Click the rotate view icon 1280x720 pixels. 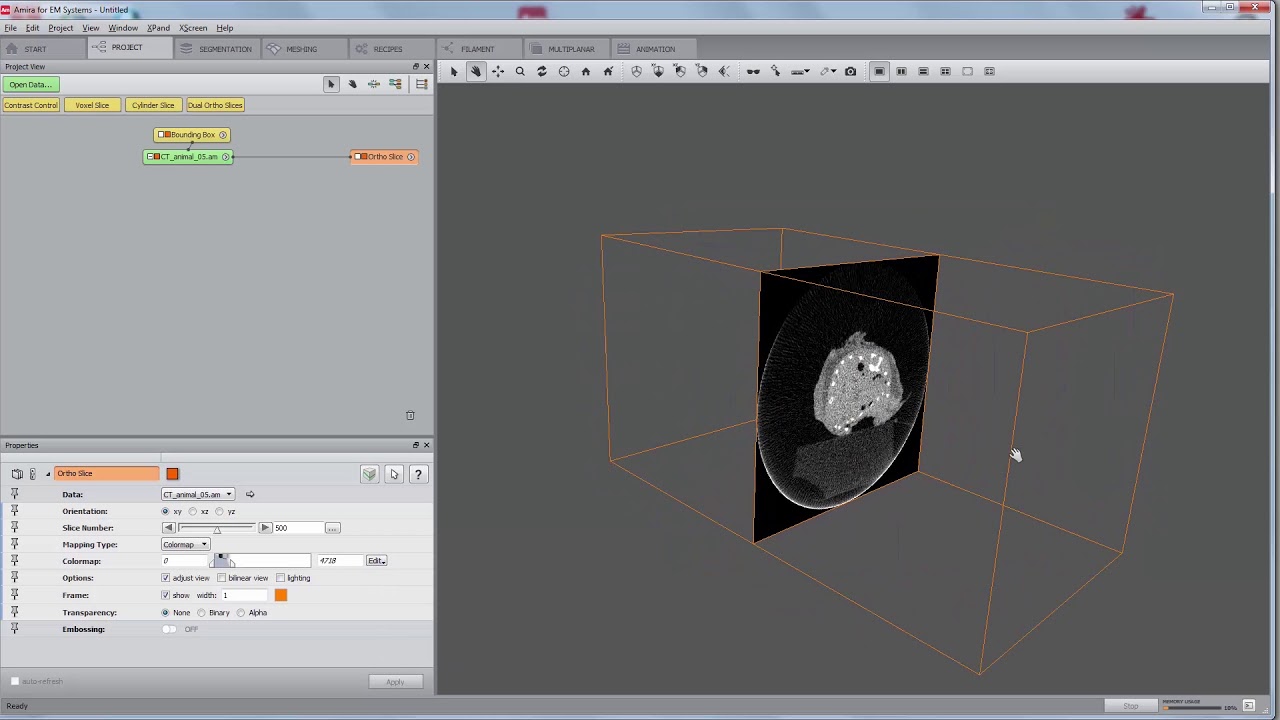pyautogui.click(x=542, y=71)
